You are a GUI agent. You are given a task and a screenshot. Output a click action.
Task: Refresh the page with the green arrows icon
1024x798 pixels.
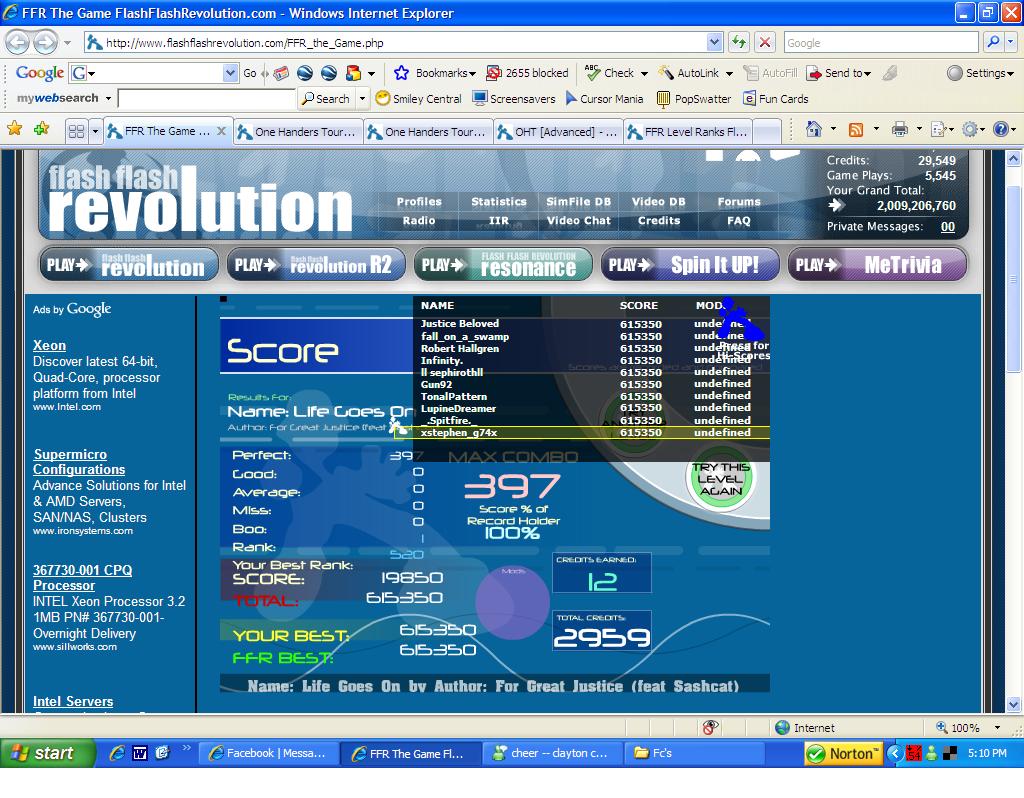[739, 43]
